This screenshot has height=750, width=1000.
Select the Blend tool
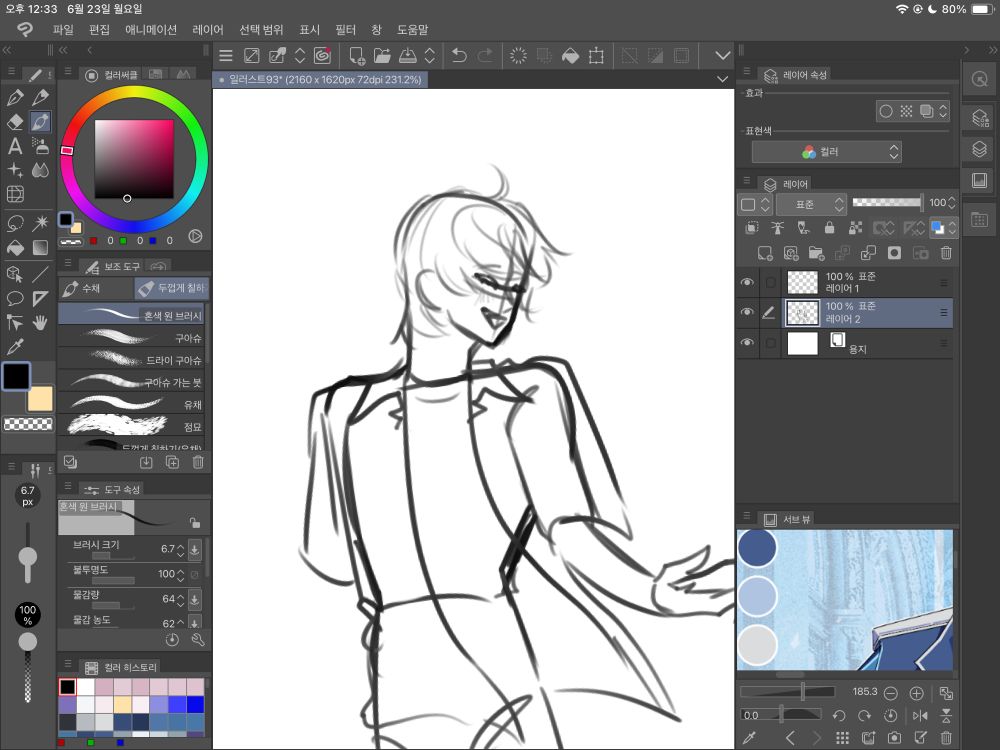tap(40, 170)
